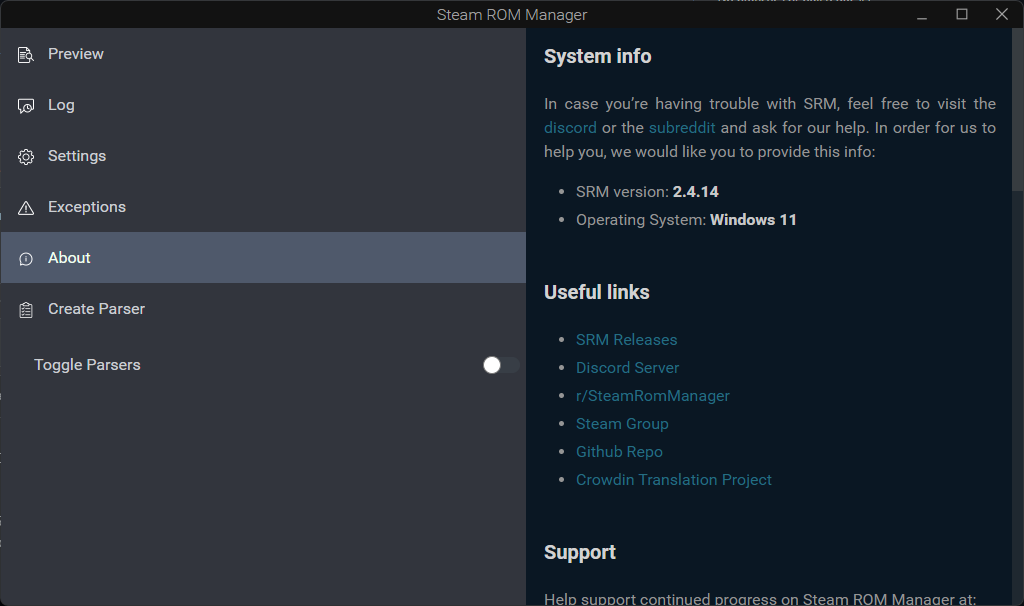Open the SRM Releases link
Viewport: 1024px width, 606px height.
626,339
